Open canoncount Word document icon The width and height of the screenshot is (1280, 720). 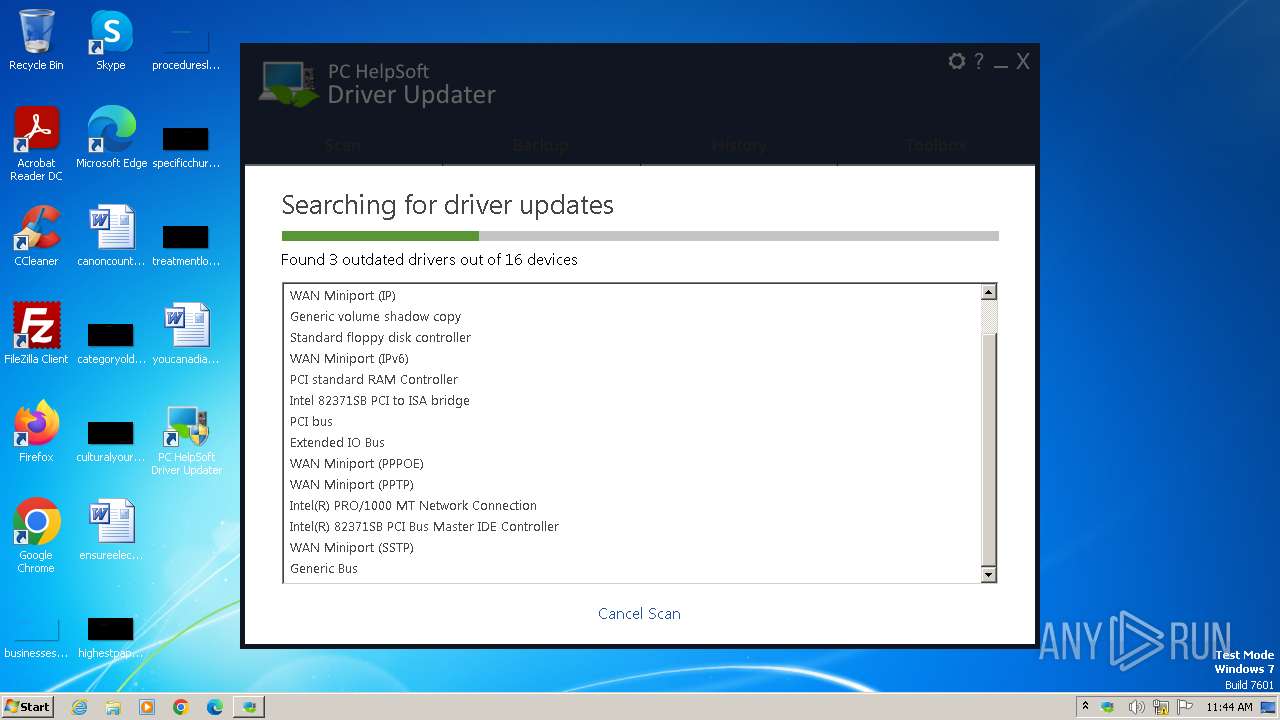(111, 236)
